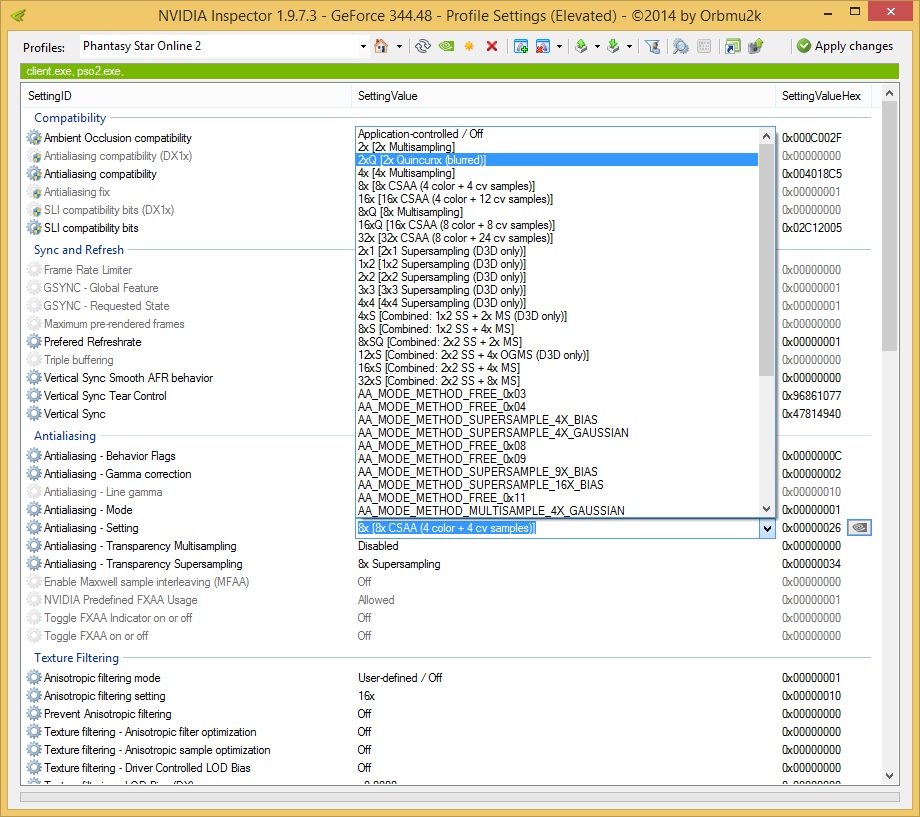The image size is (920, 817).
Task: Select AA_MODE_METHOD_MULTISAMPLE_4X_GAUSSIAN entry
Action: pos(557,511)
